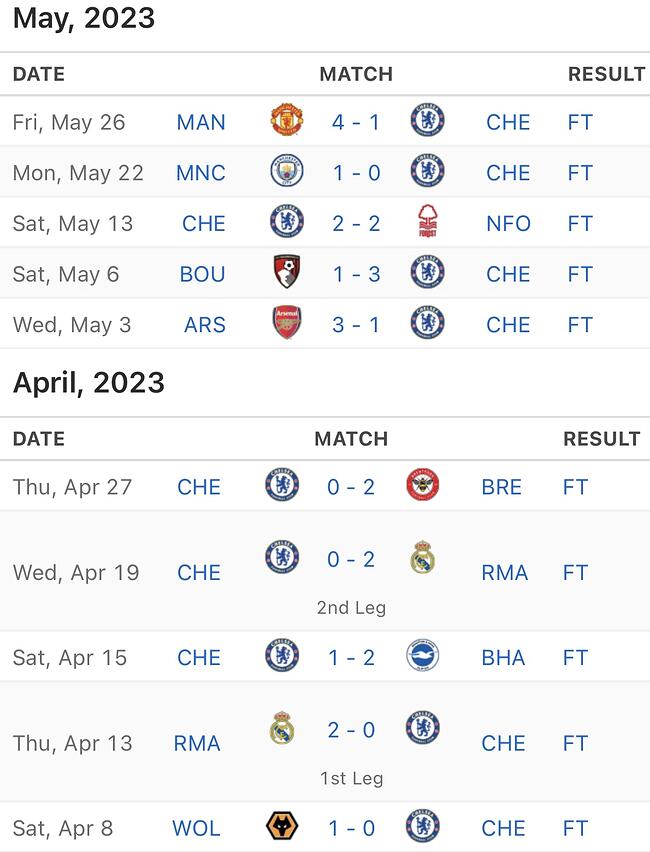Open the 4 - 1 score link
Viewport: 650px width, 852px height.
tap(355, 122)
